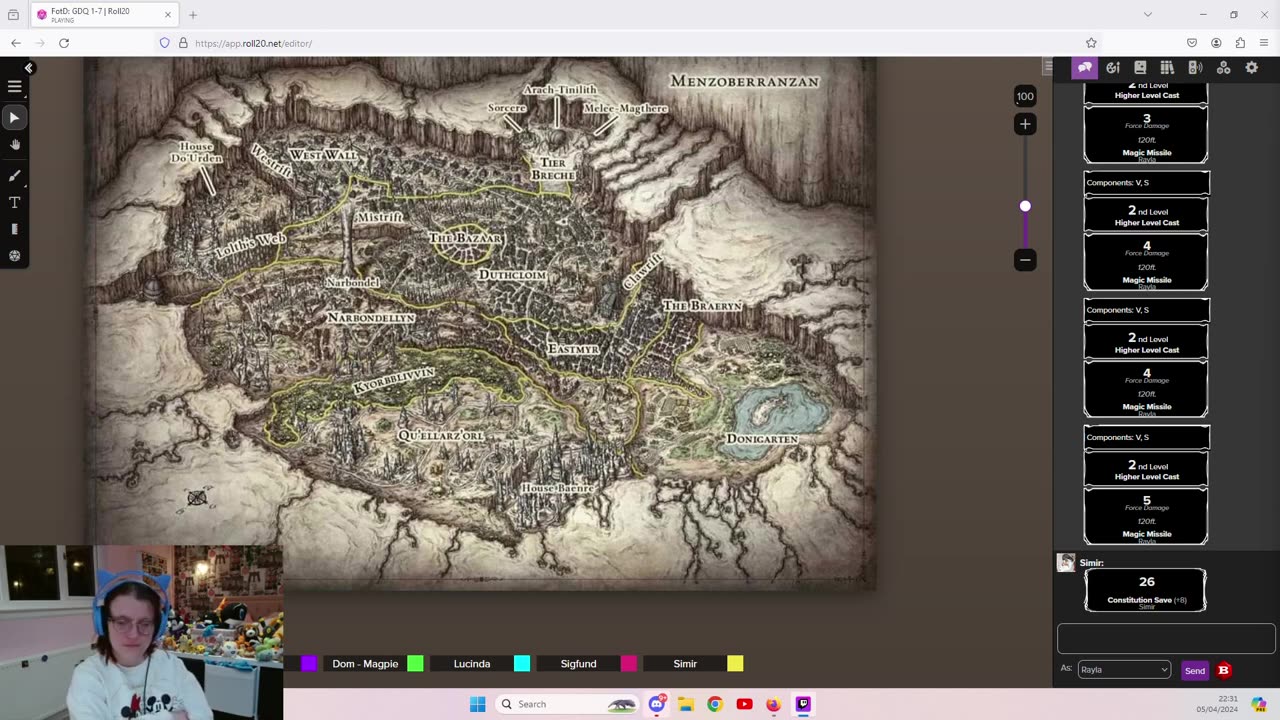Zoom out with the minus button
The width and height of the screenshot is (1280, 720).
(x=1025, y=260)
